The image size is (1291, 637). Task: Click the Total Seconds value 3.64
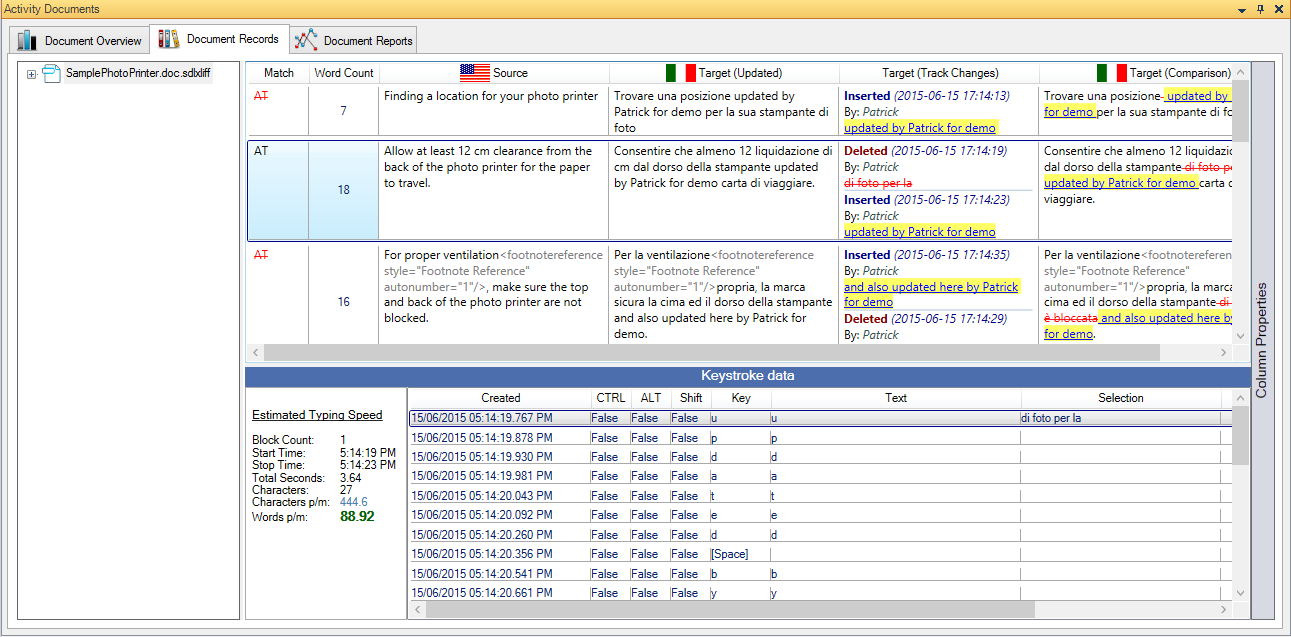tap(351, 478)
